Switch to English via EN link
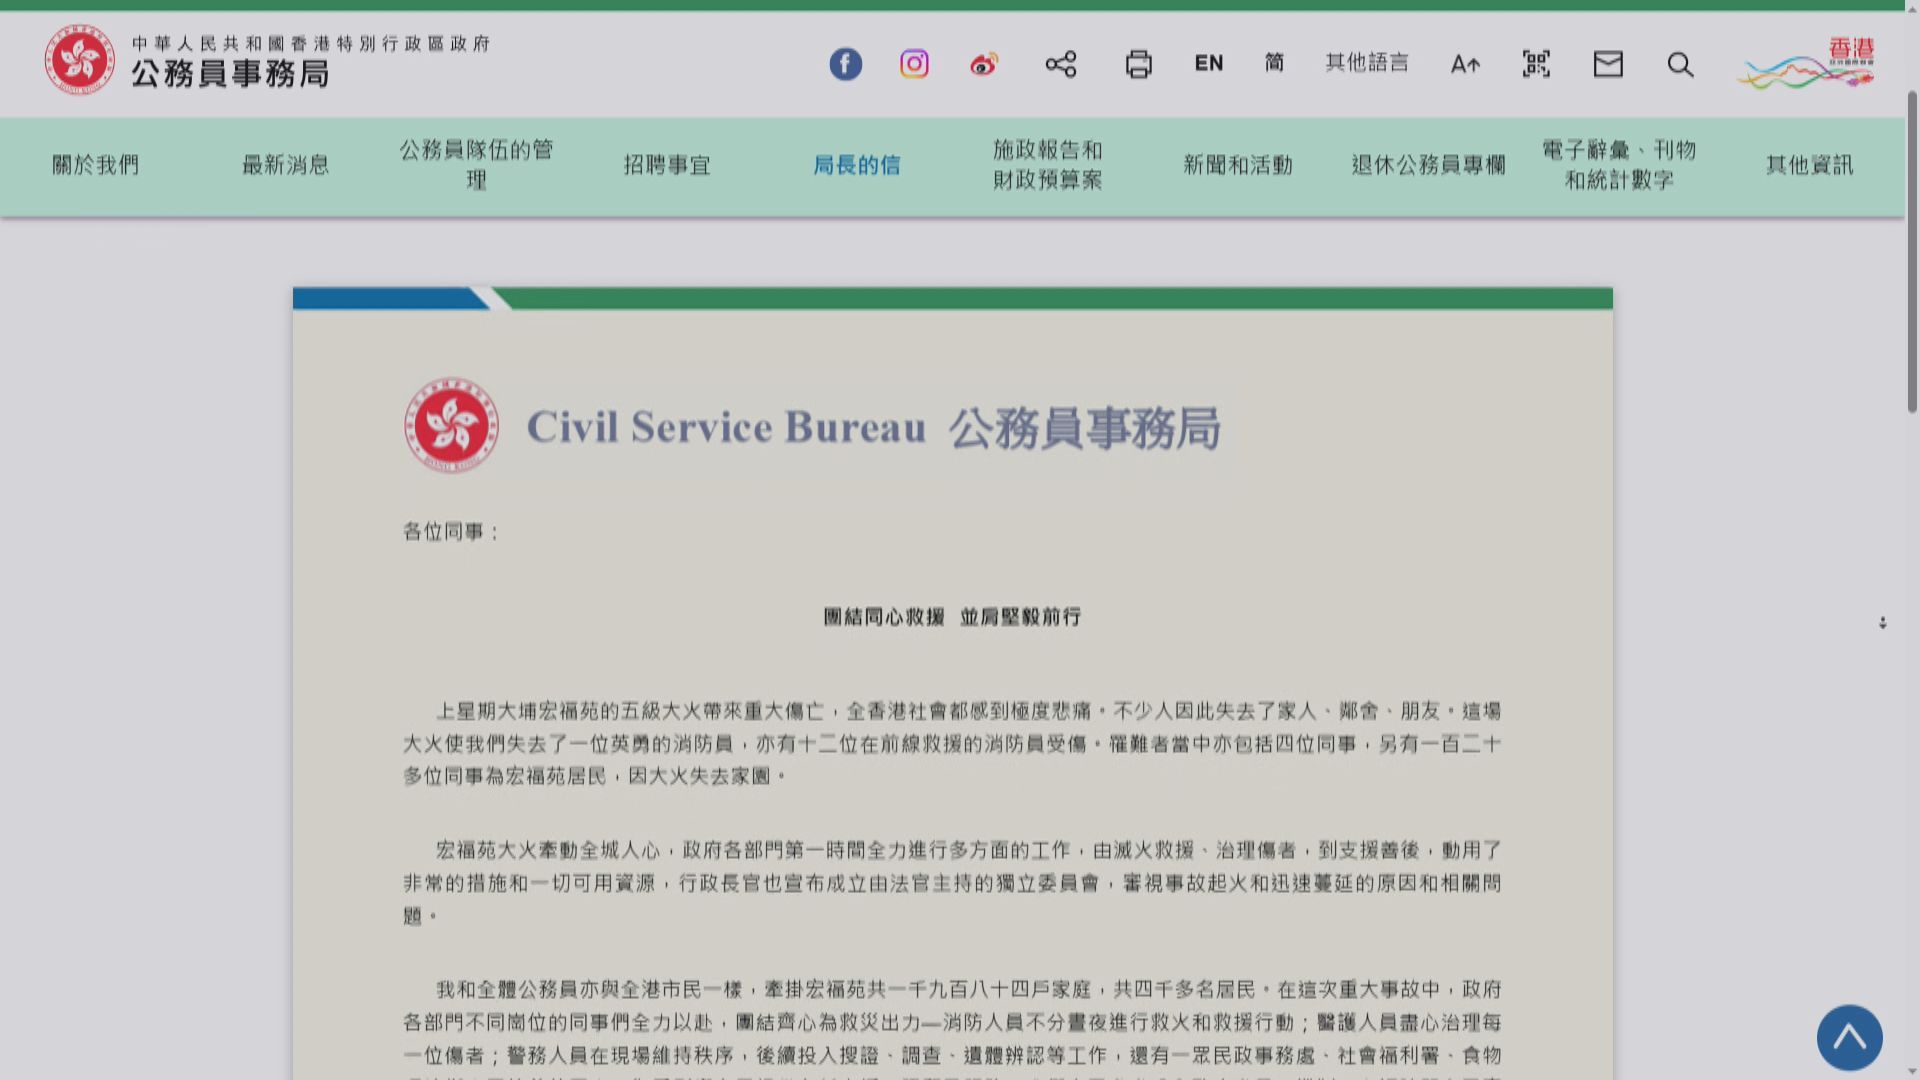The height and width of the screenshot is (1080, 1920). click(1208, 63)
